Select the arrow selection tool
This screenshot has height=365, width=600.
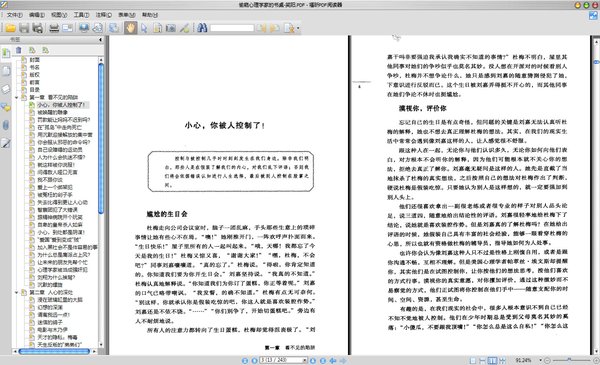coord(144,28)
